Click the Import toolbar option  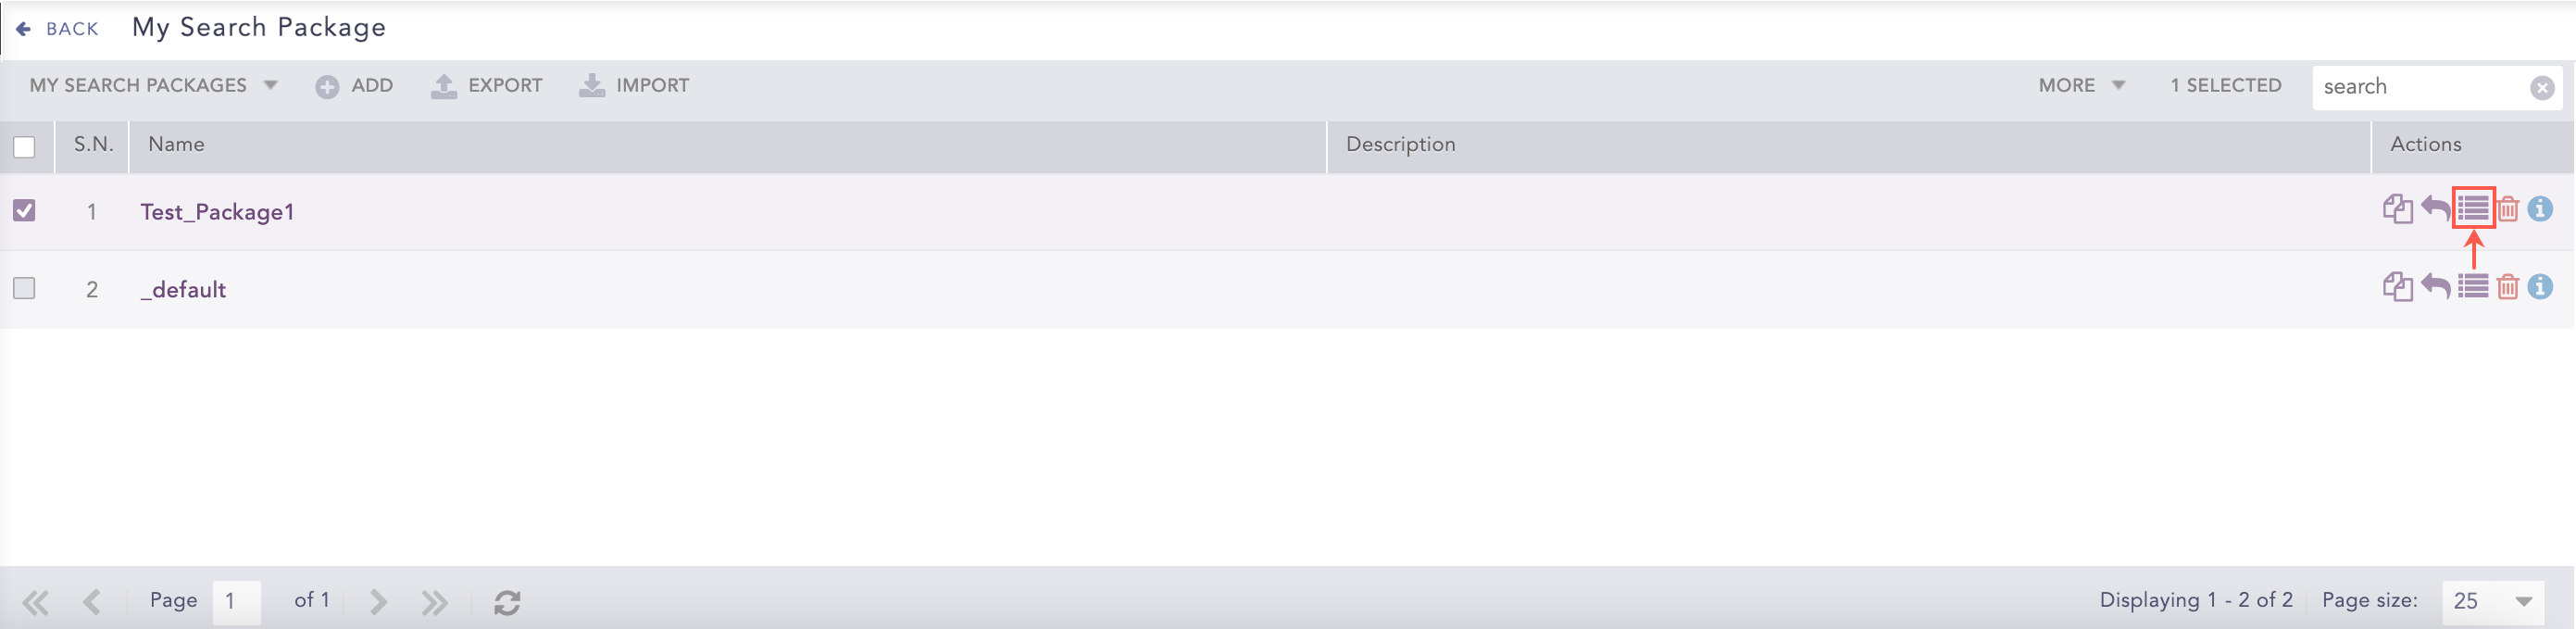[x=634, y=86]
